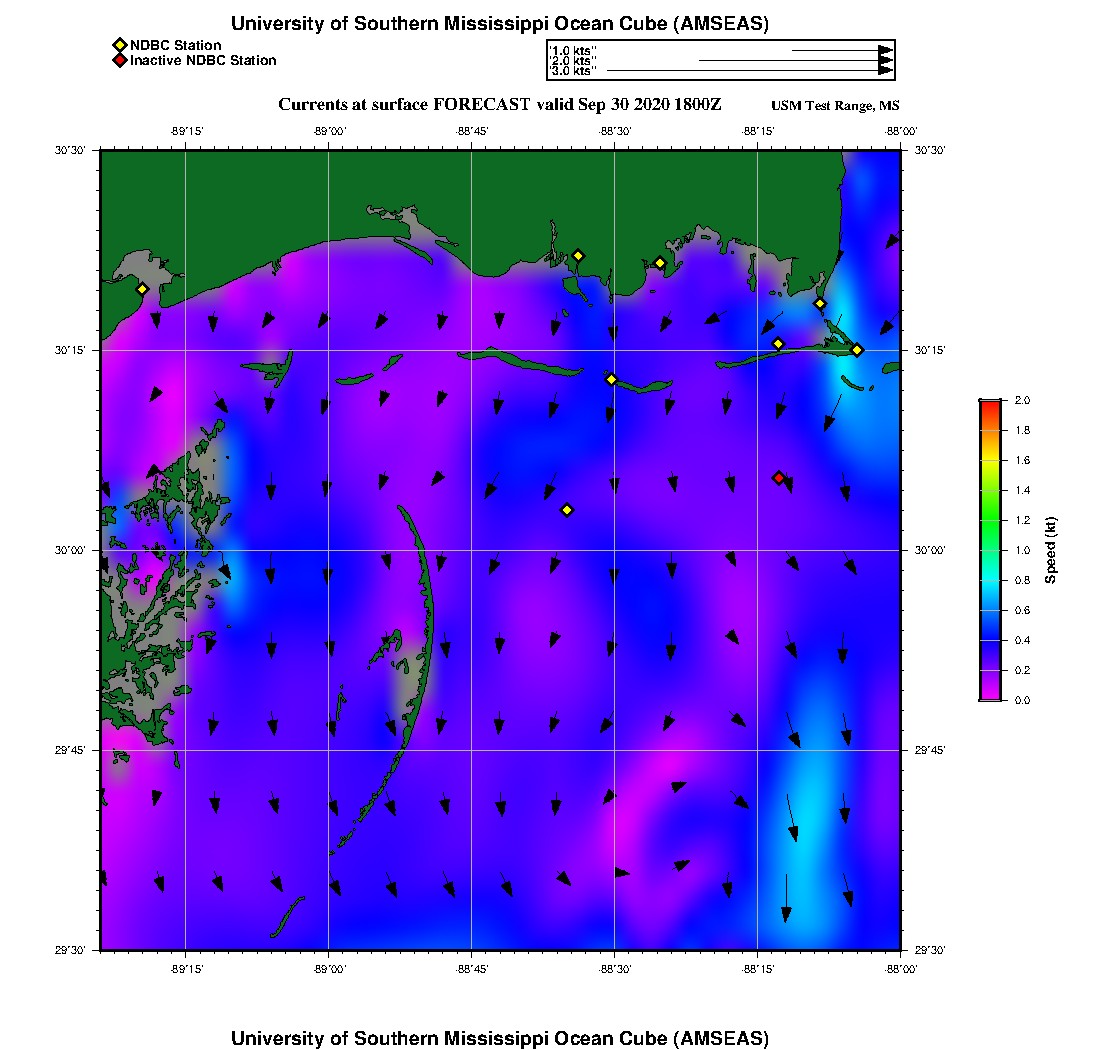Click the red Inactive NDBC Station legend diamond
The image size is (1100, 1050).
click(119, 61)
